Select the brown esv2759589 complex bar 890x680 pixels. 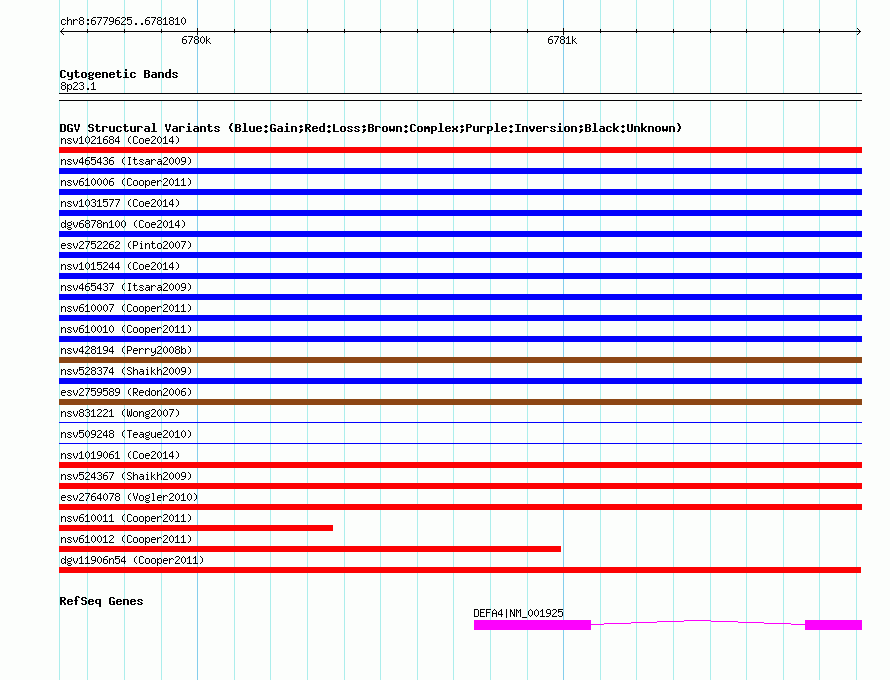(x=460, y=402)
